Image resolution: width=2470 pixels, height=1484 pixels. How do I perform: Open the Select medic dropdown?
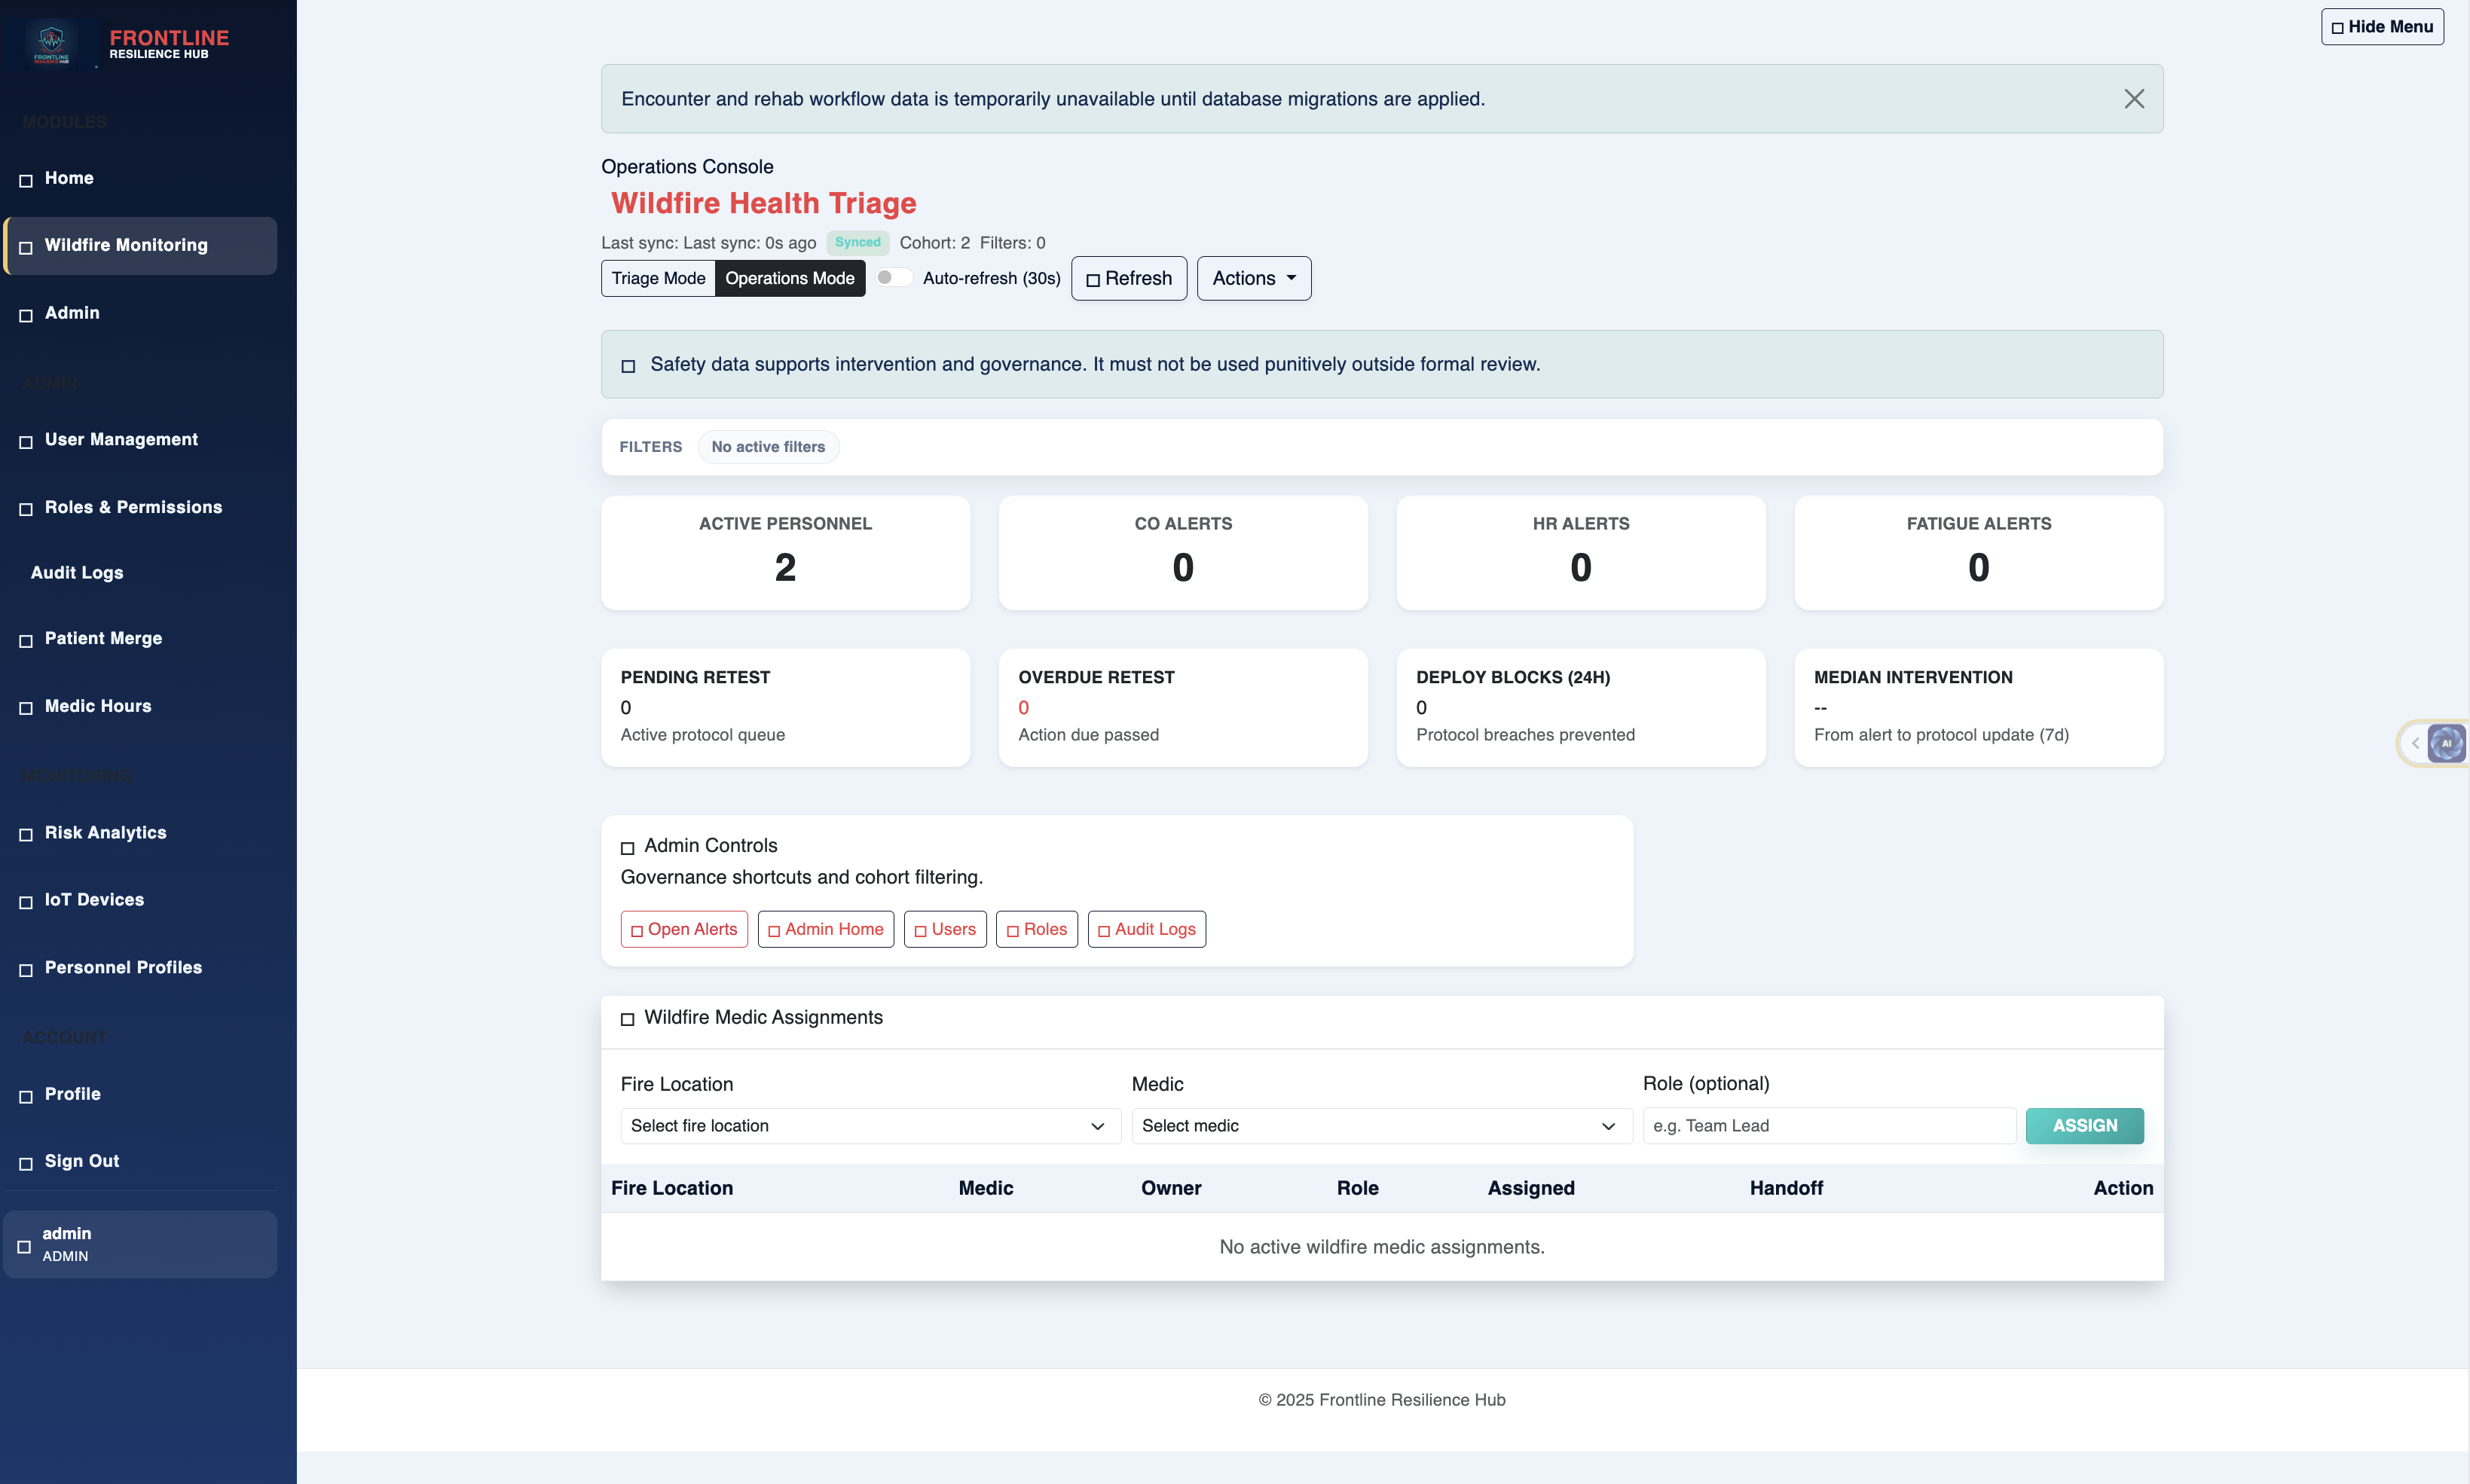(1380, 1126)
